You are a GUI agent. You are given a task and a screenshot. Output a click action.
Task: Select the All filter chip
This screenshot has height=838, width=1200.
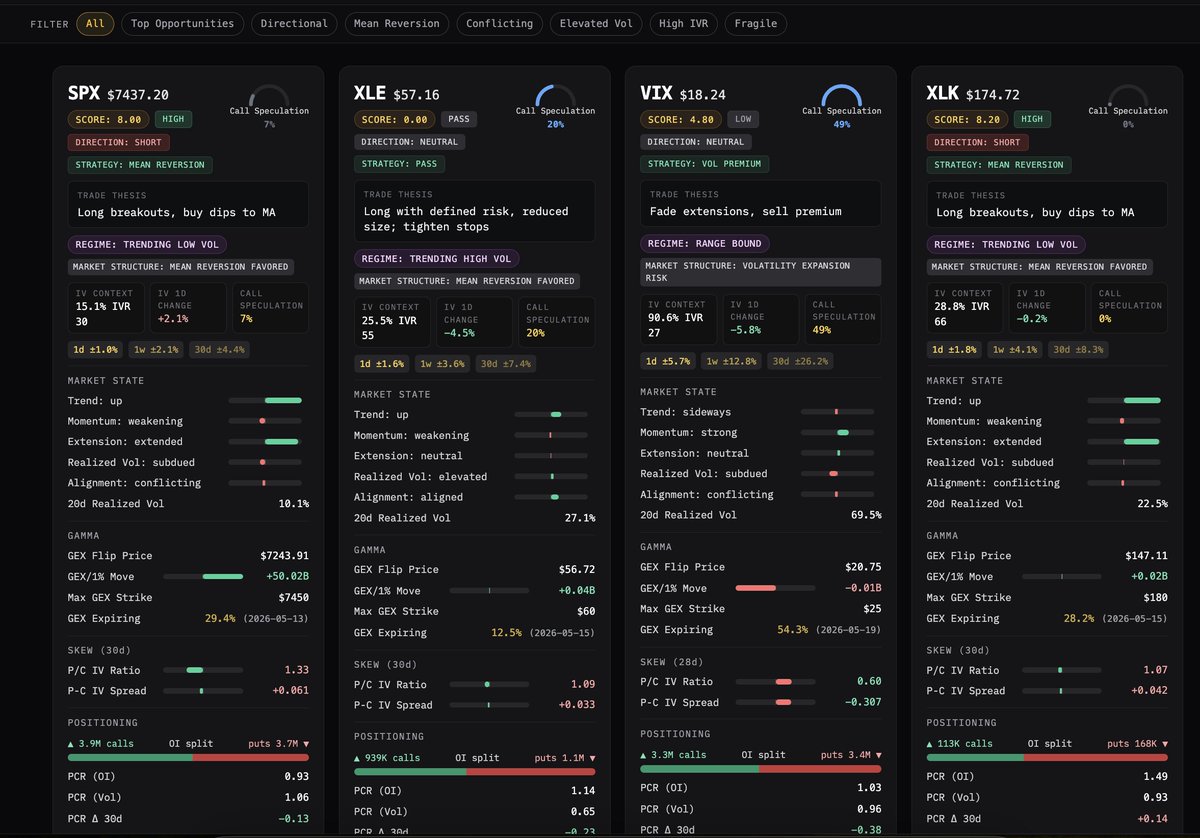click(95, 23)
